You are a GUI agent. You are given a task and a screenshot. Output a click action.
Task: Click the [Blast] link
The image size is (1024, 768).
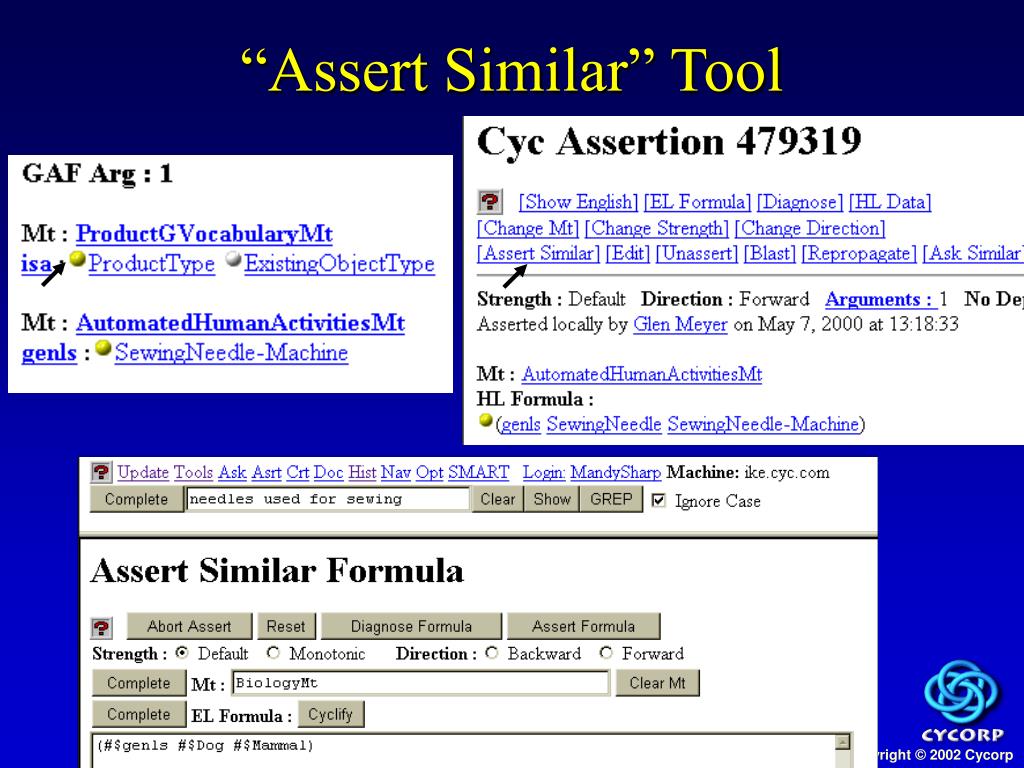pos(770,253)
